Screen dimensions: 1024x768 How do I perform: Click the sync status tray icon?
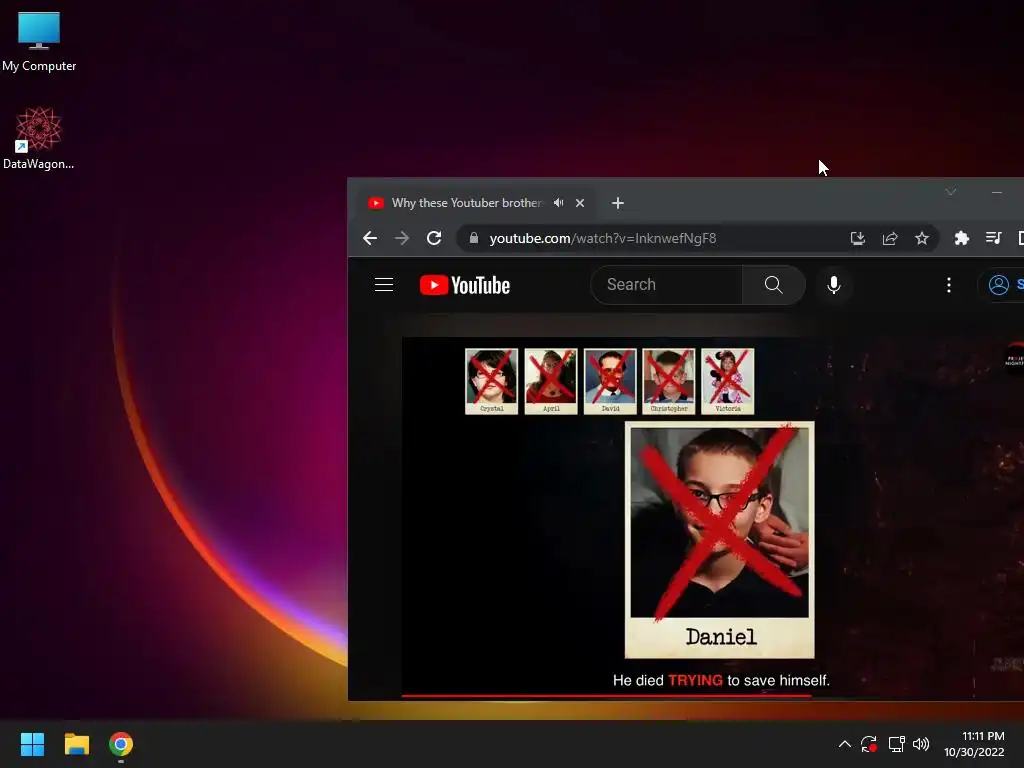pyautogui.click(x=869, y=744)
